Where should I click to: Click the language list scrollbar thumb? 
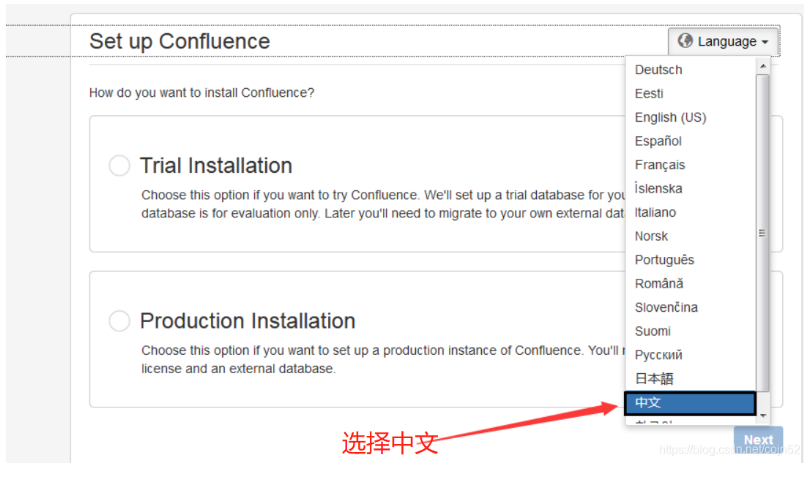click(x=763, y=233)
